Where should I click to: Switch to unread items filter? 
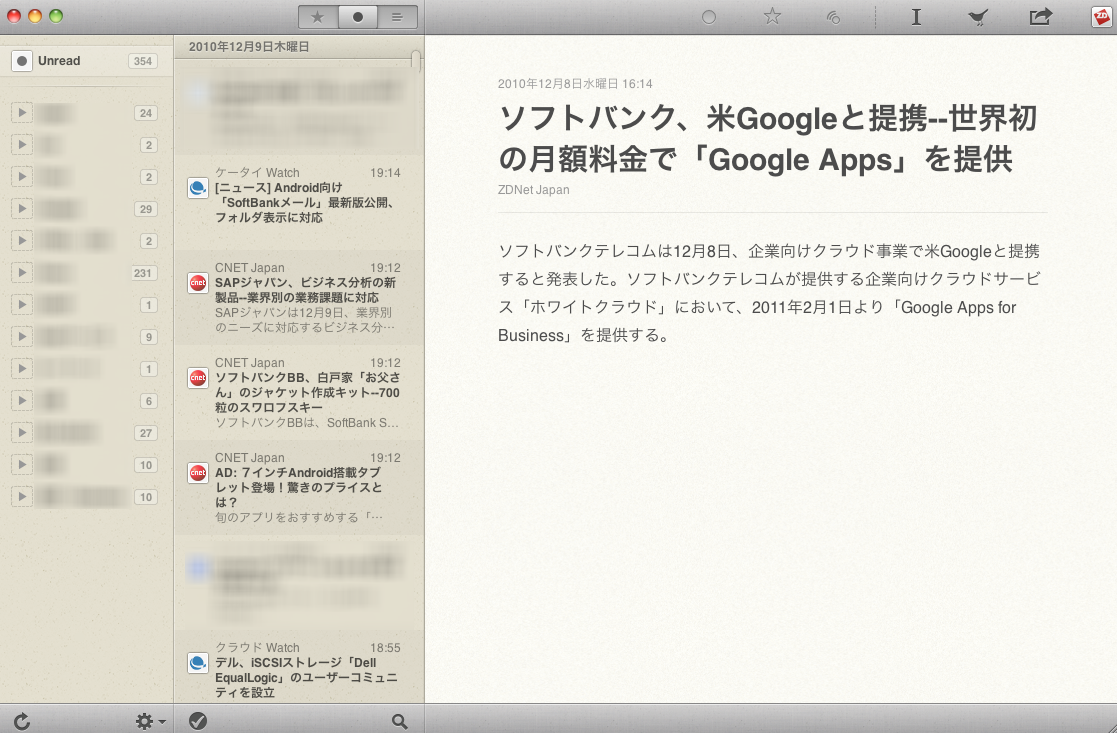click(358, 17)
